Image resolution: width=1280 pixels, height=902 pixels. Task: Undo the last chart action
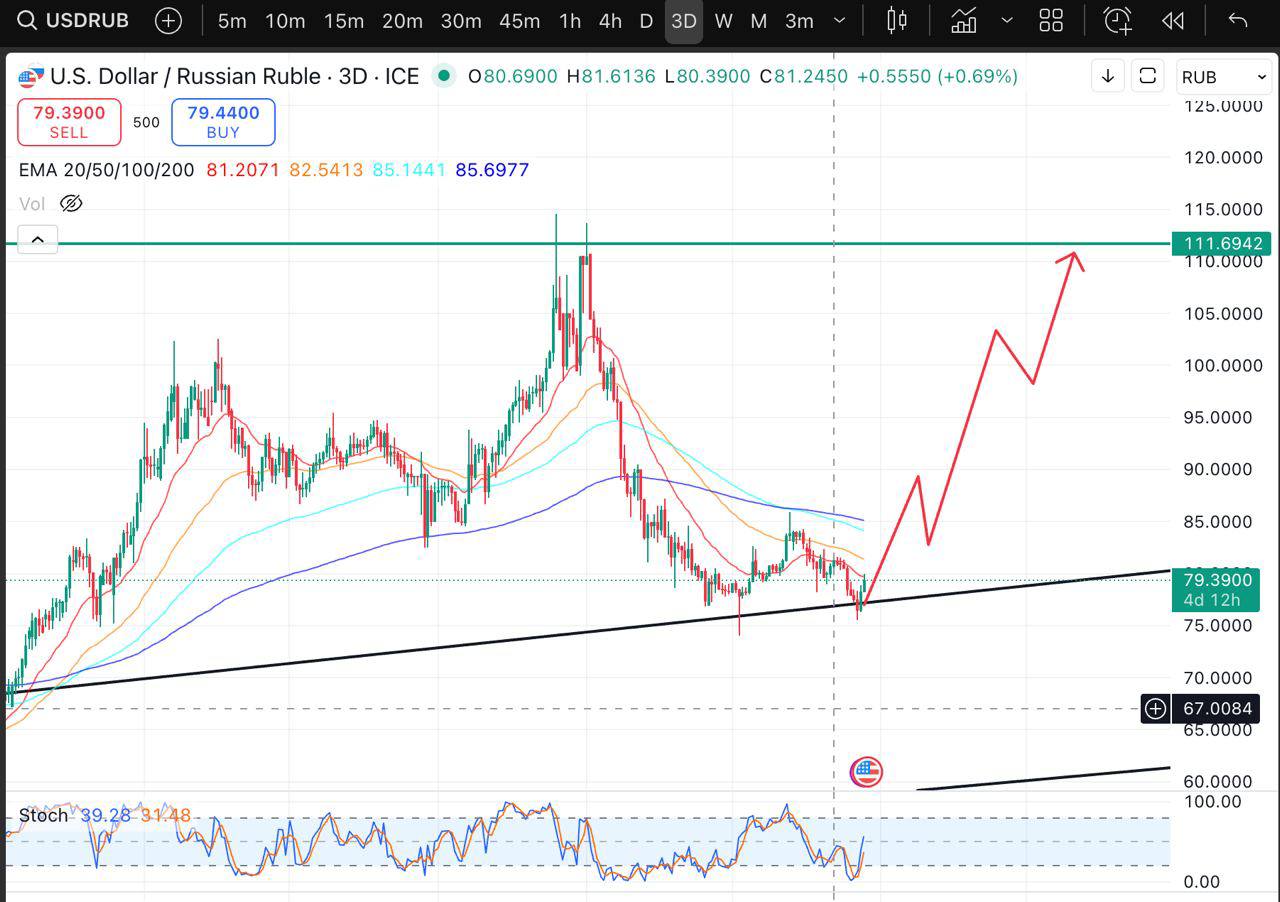click(1237, 21)
